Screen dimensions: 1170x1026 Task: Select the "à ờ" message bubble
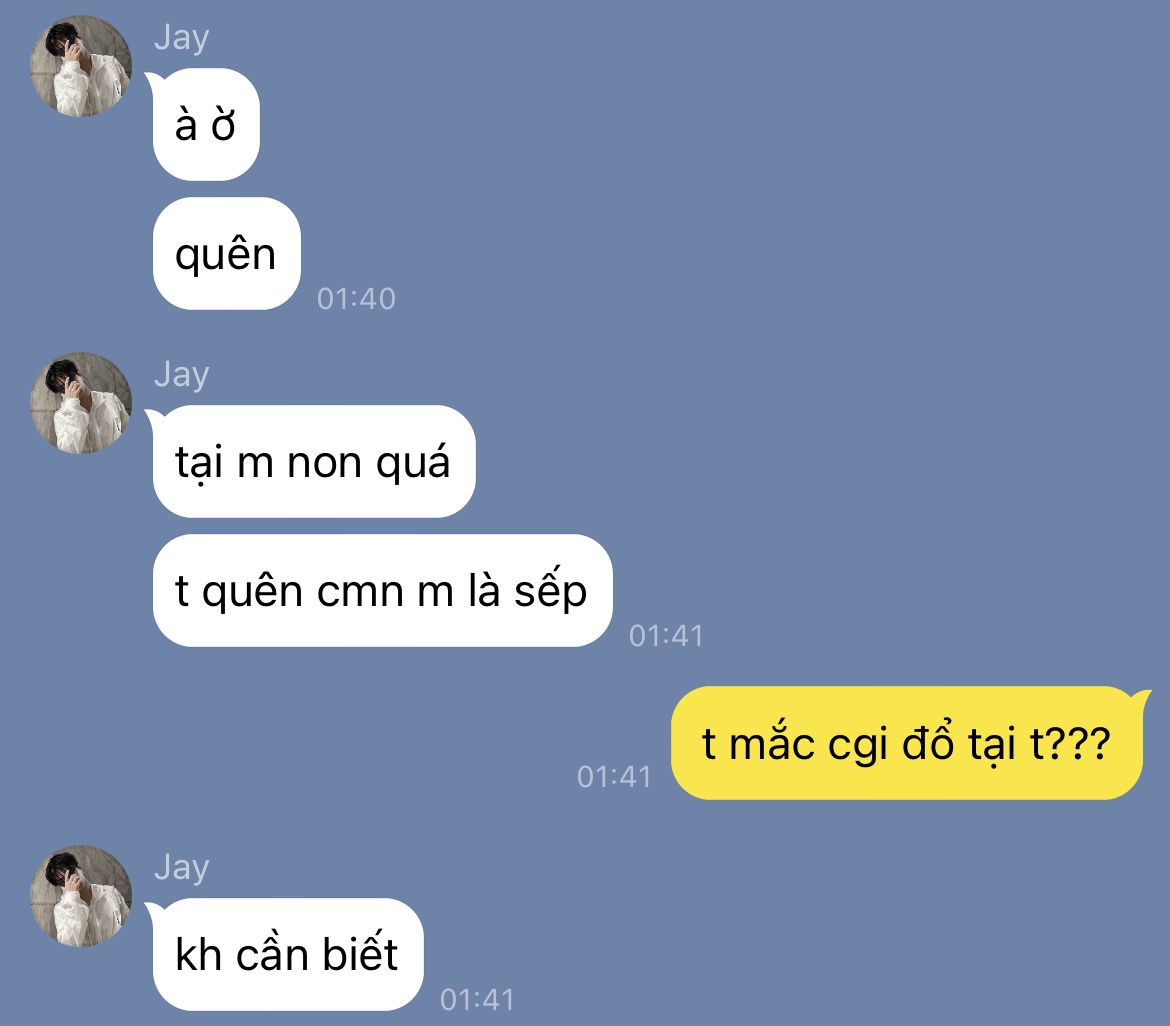(x=205, y=124)
